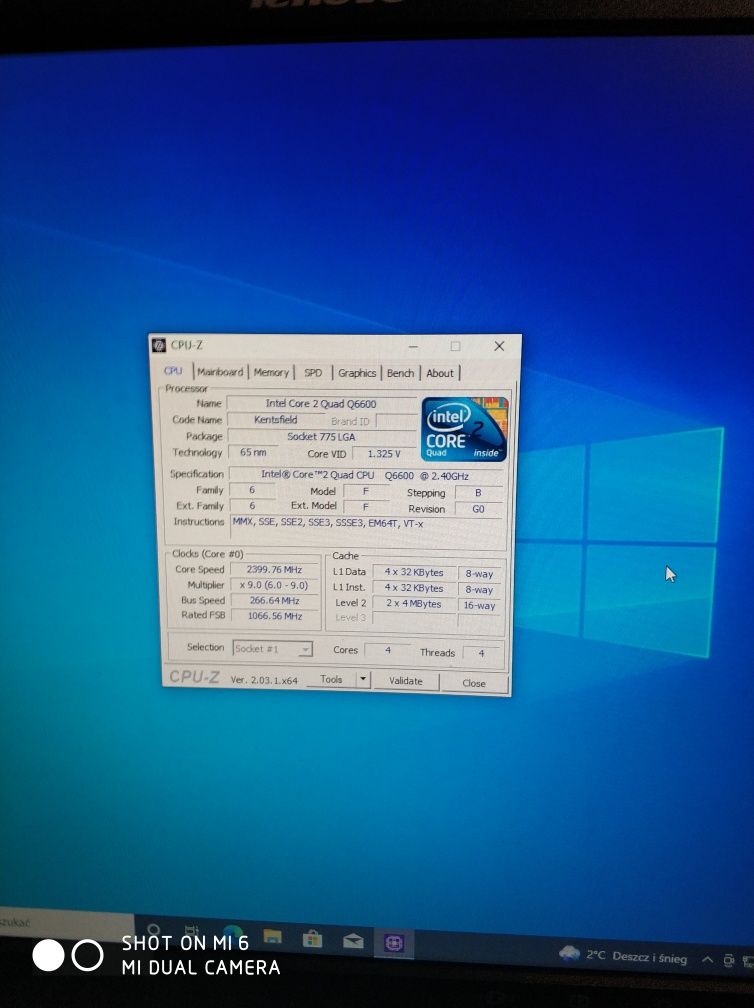Click the bus speed value '266.64 MHz'
Image resolution: width=754 pixels, height=1008 pixels.
[274, 600]
